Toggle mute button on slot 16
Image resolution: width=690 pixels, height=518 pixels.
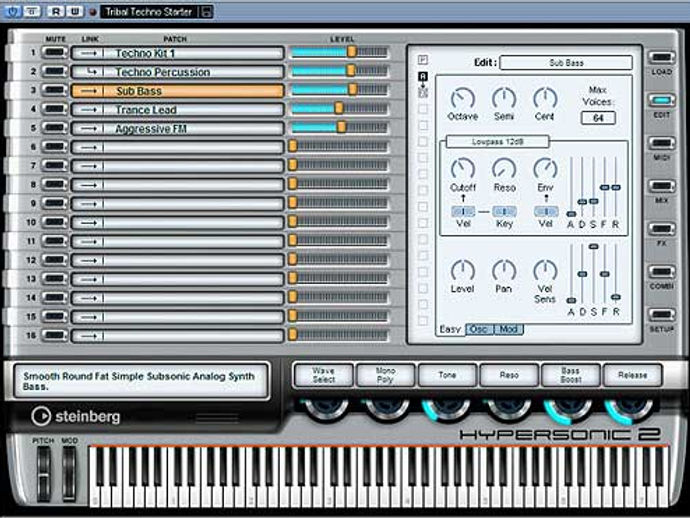click(x=55, y=335)
